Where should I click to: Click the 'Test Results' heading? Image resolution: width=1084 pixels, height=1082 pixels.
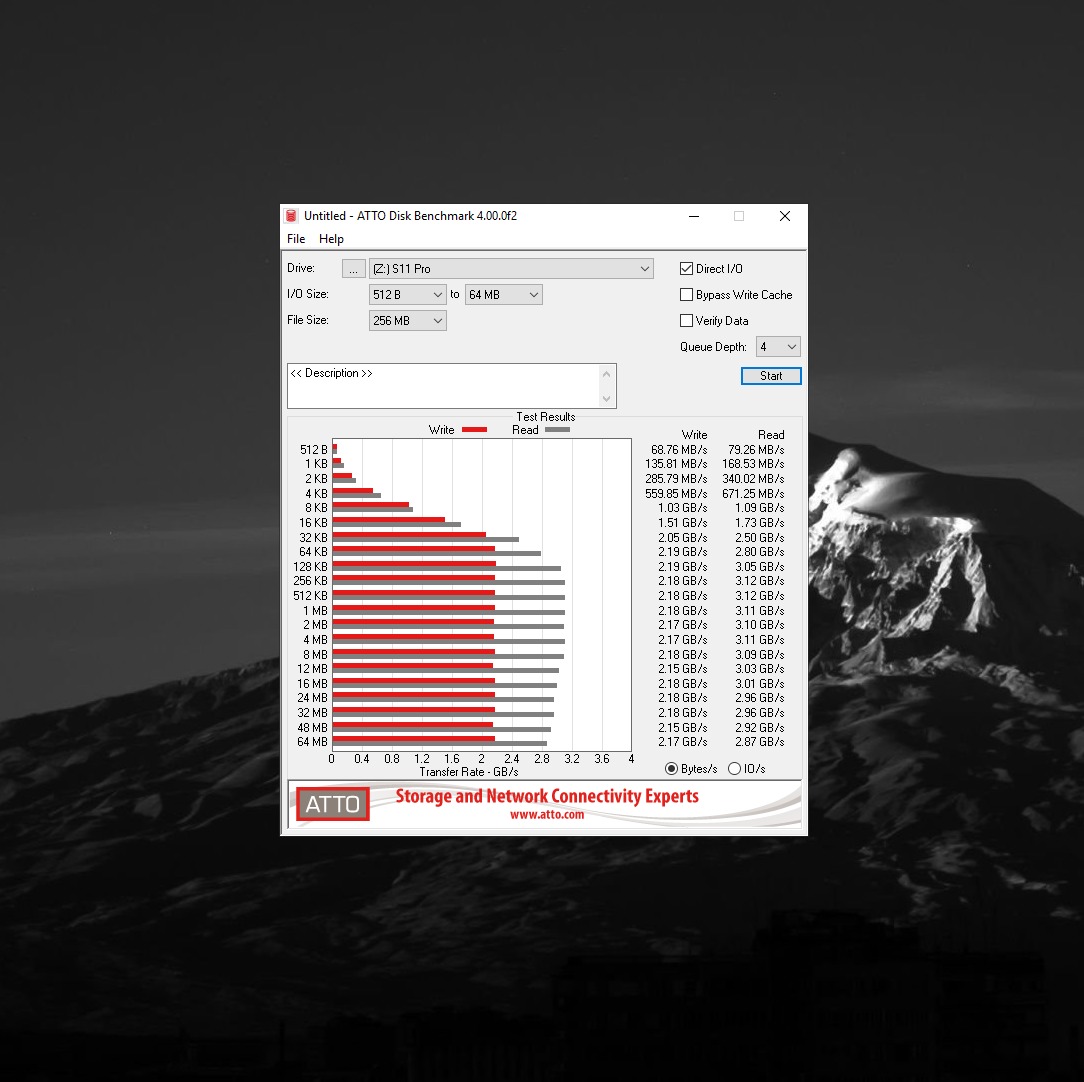(545, 417)
